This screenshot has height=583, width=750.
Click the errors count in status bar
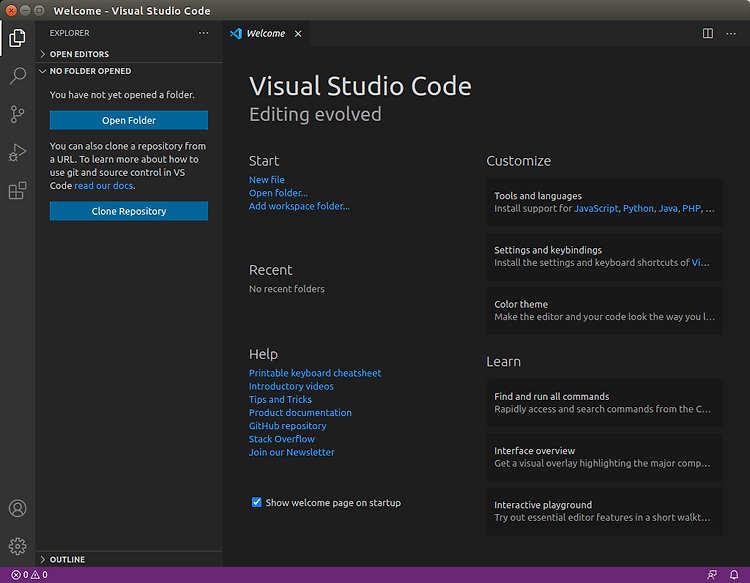click(x=20, y=575)
